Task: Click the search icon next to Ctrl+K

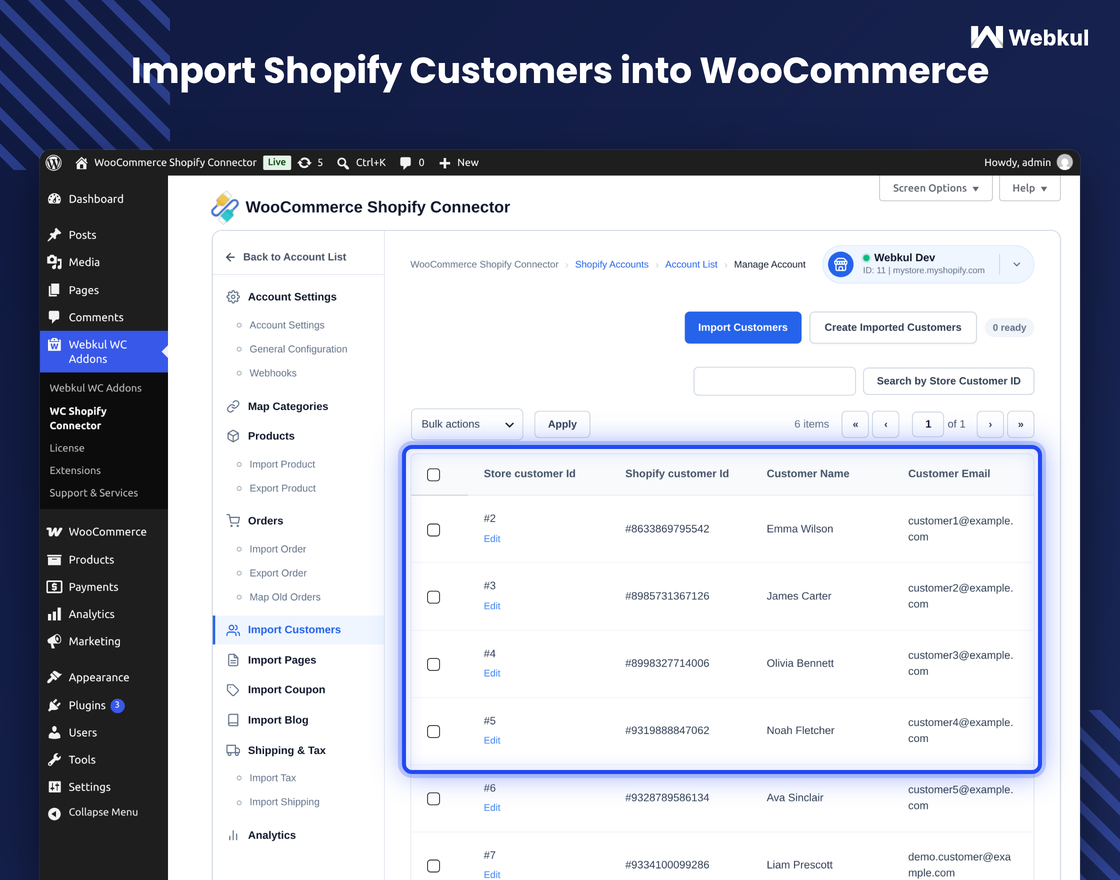Action: [343, 163]
